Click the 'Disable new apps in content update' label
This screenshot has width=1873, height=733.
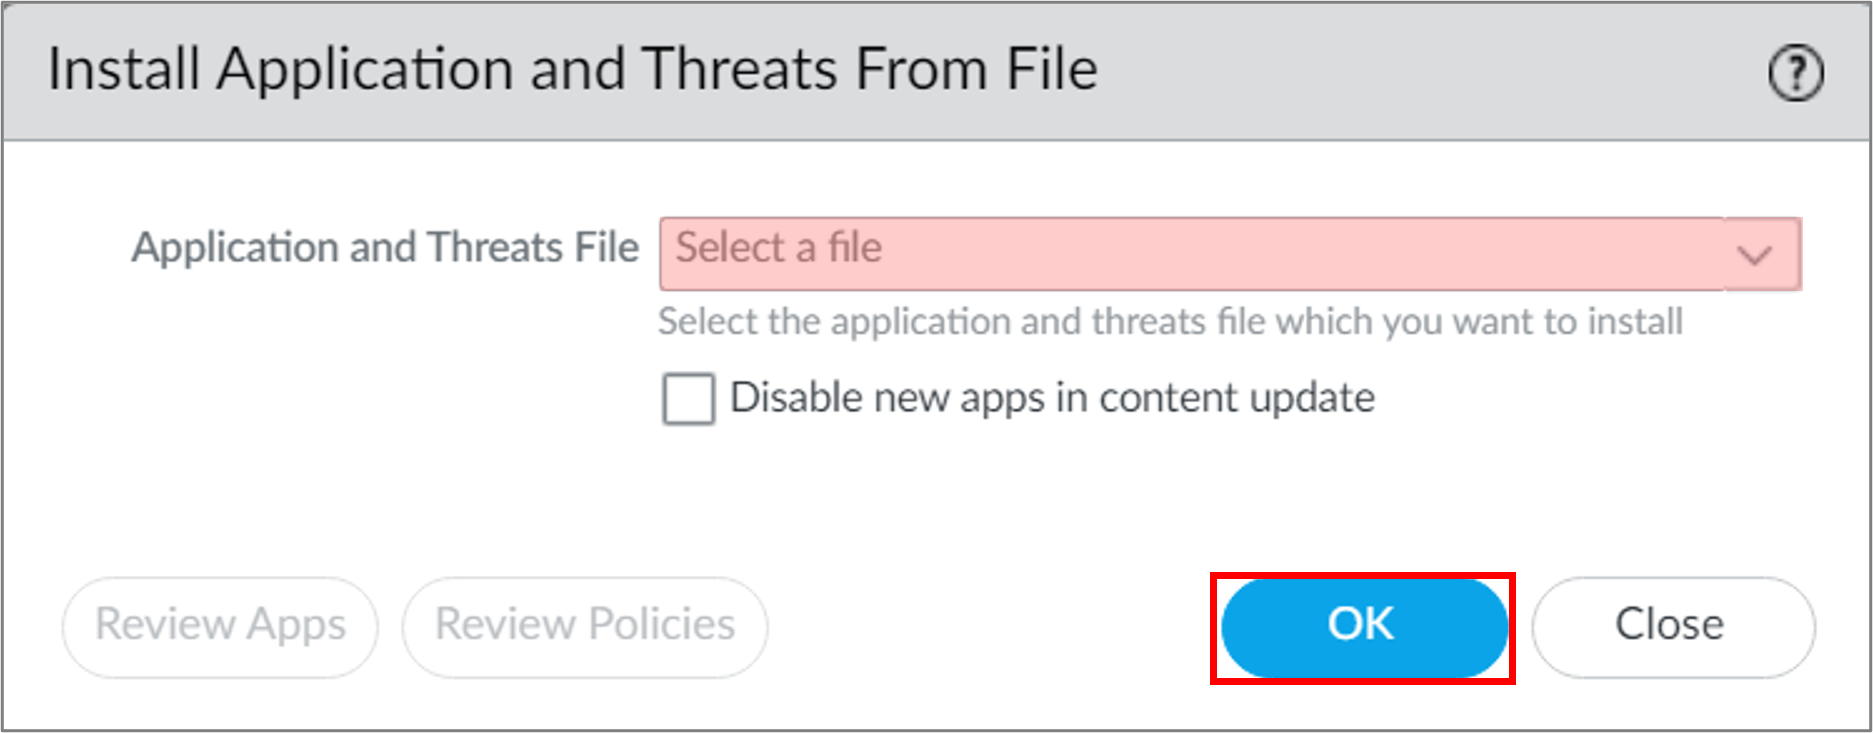click(x=1052, y=398)
